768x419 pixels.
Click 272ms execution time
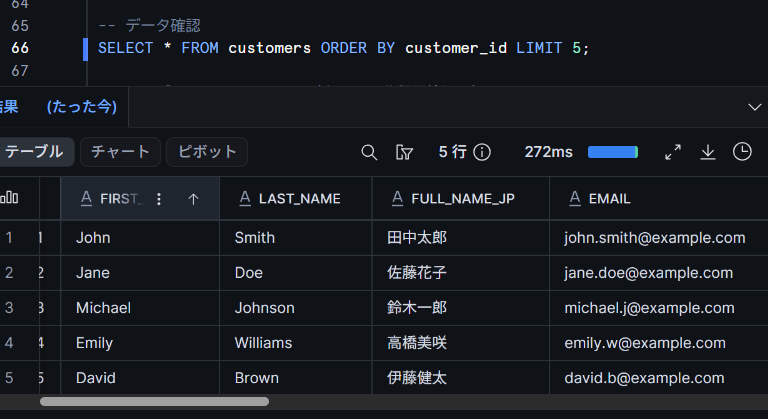click(549, 152)
